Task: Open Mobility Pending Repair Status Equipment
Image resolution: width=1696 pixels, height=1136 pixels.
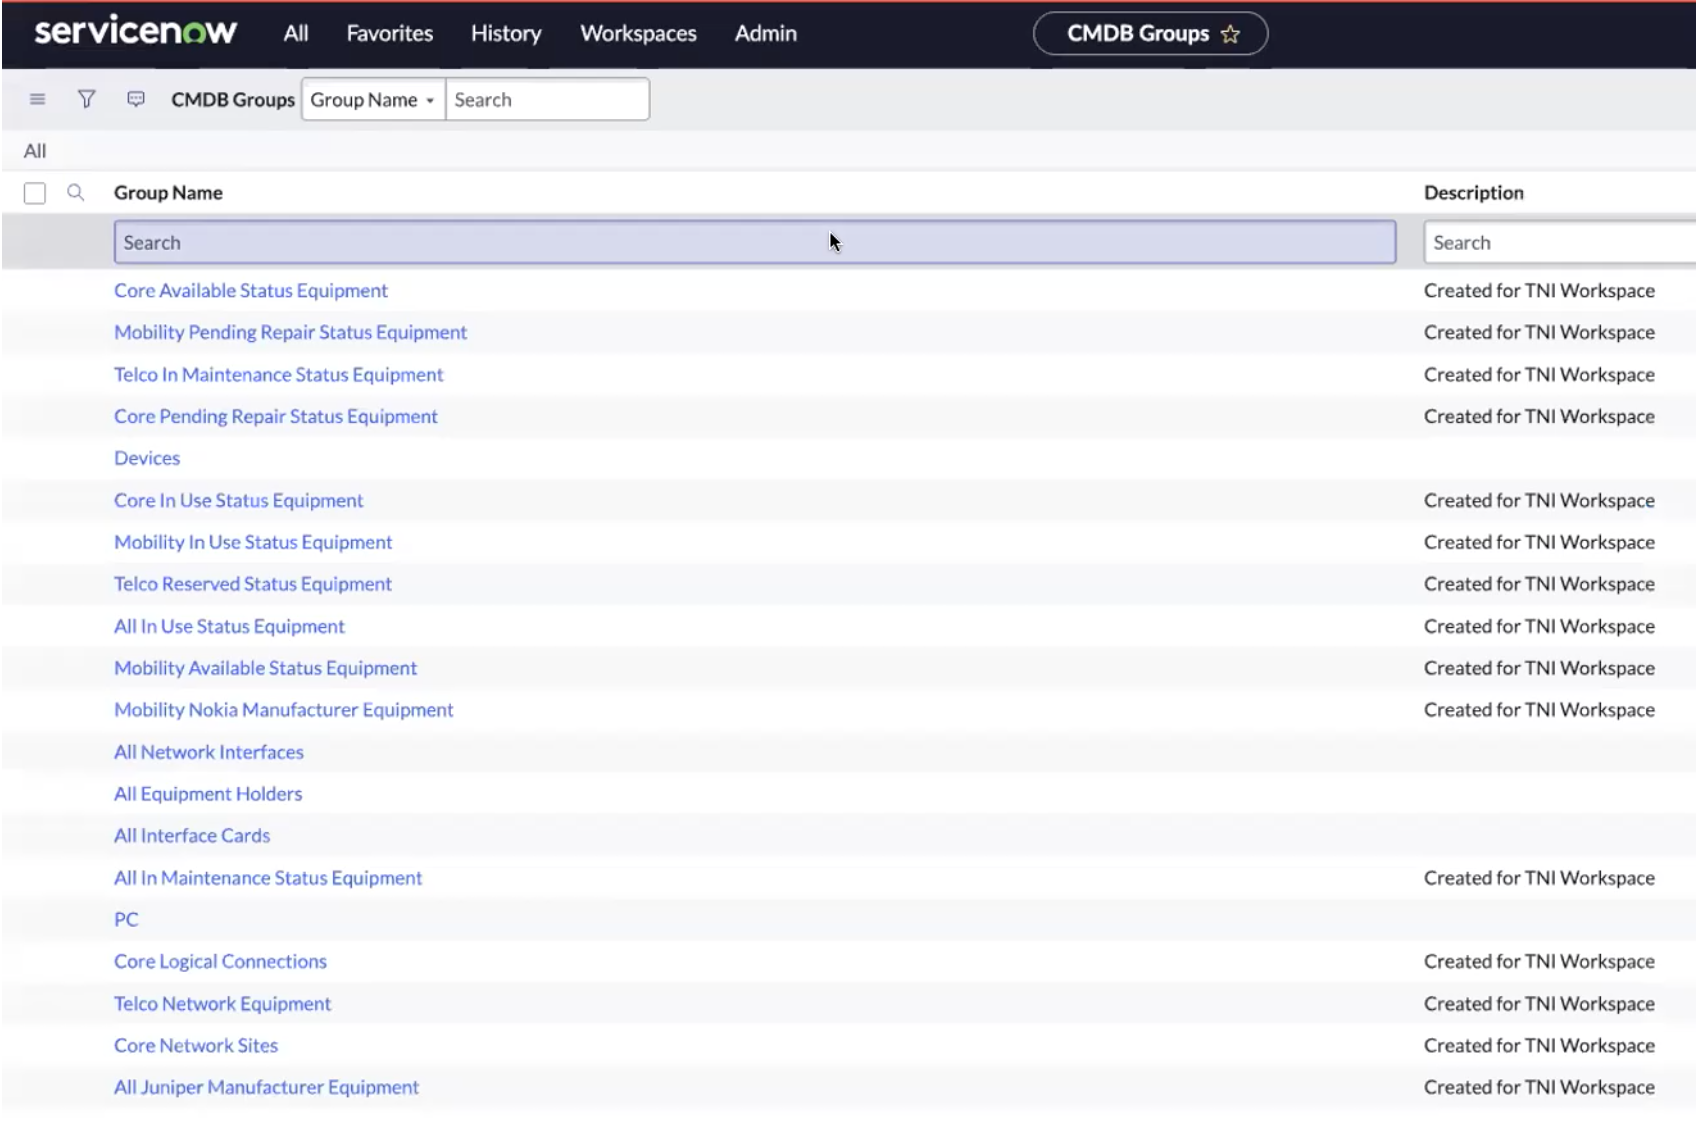Action: click(290, 332)
